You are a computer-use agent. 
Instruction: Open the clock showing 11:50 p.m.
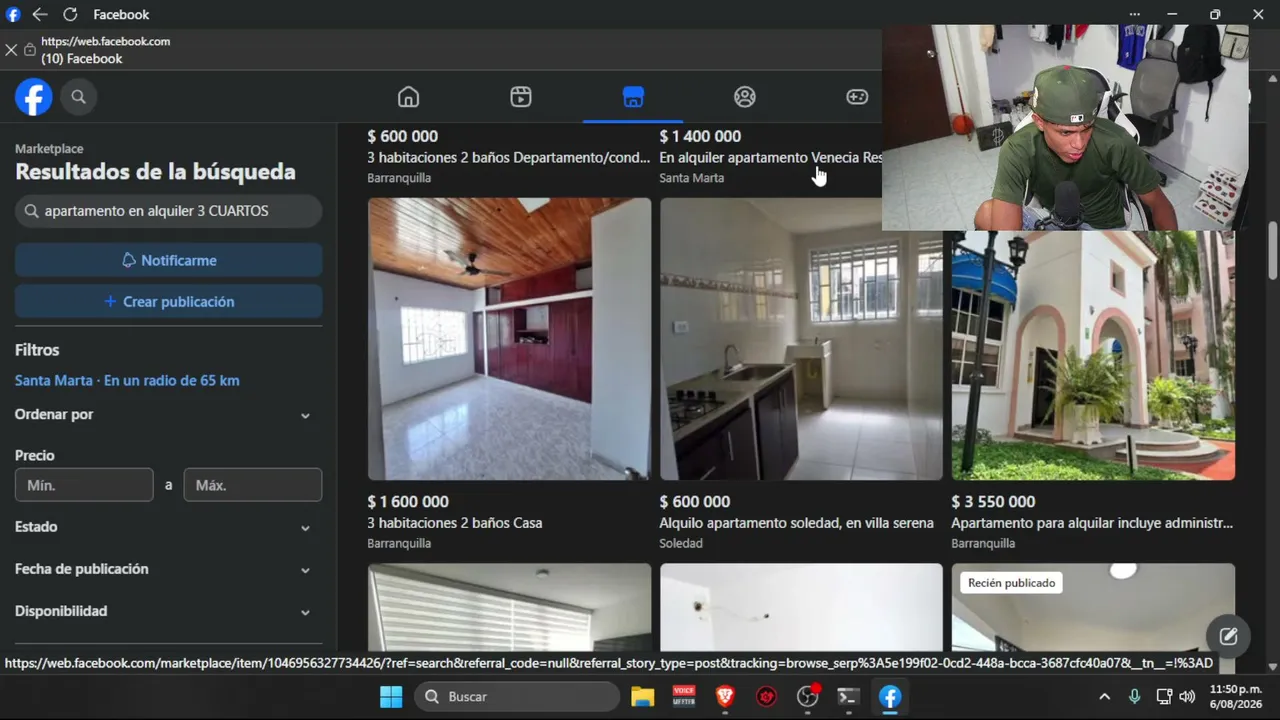point(1236,697)
